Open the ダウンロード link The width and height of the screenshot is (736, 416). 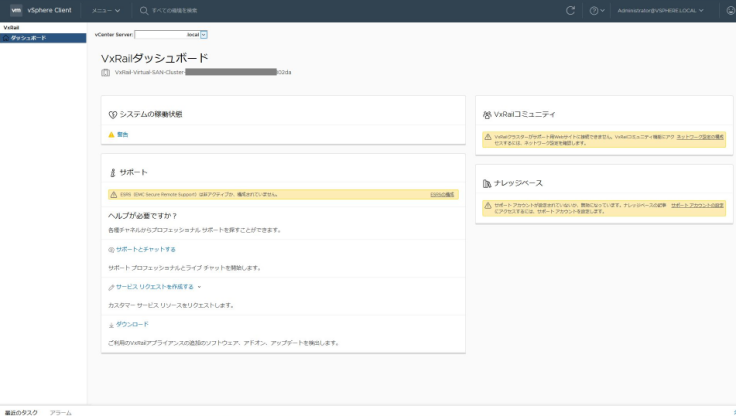coord(132,324)
